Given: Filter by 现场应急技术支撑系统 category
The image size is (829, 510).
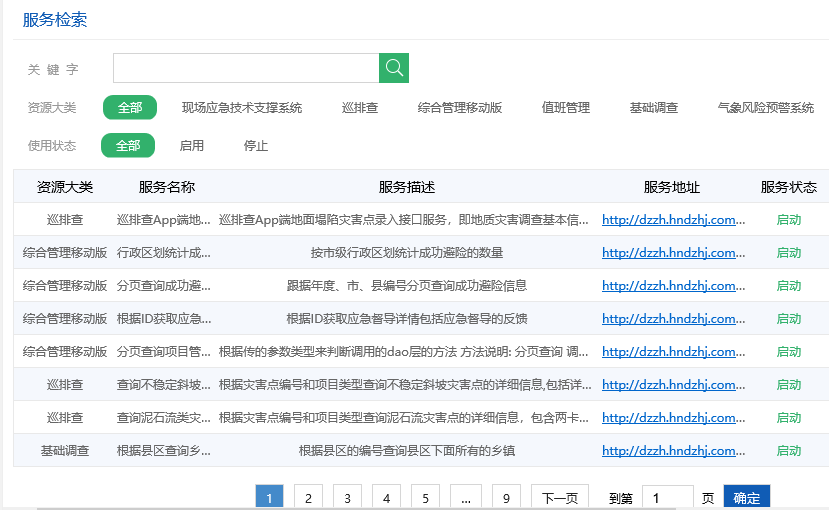Looking at the screenshot, I should pos(242,108).
